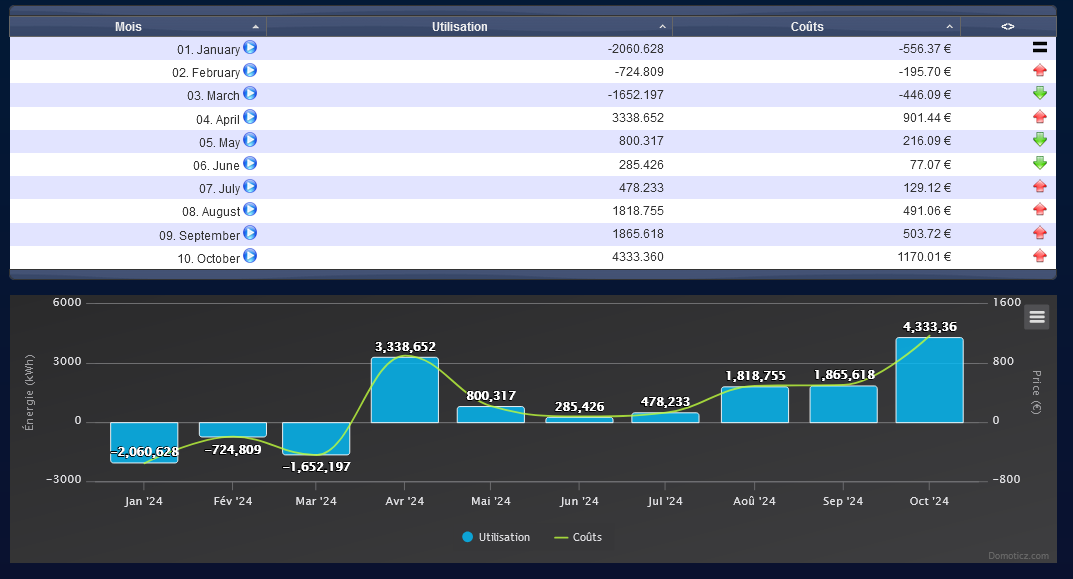Open January details via blue arrow icon
The height and width of the screenshot is (579, 1073).
250,47
